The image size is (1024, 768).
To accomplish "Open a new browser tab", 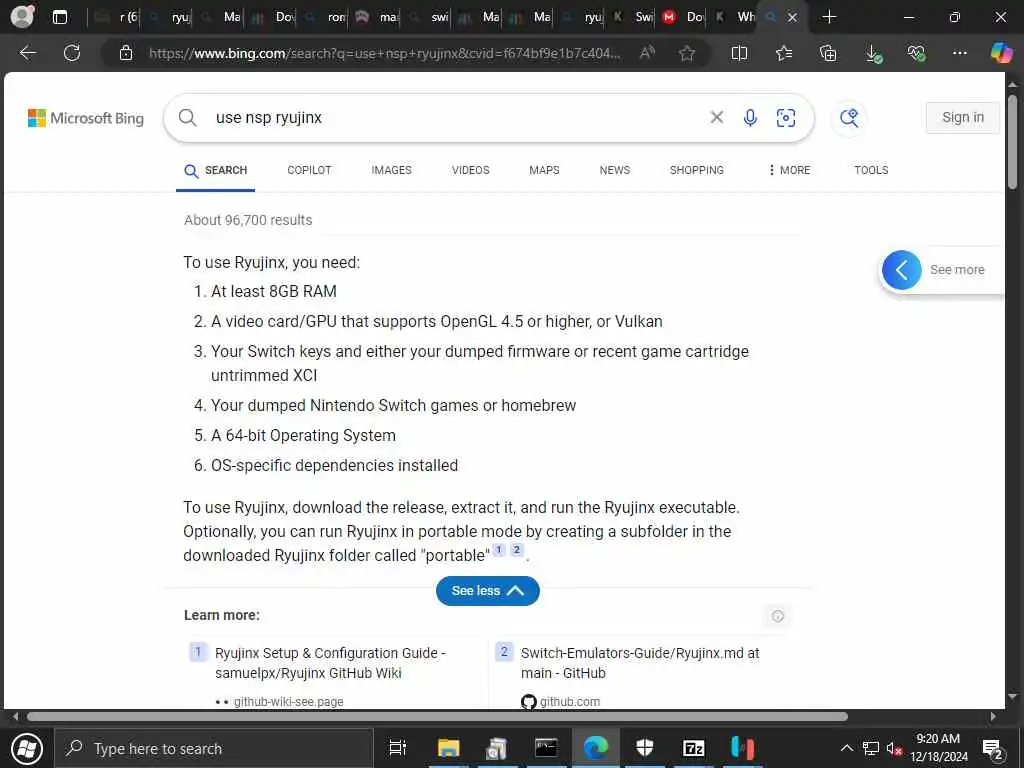I will click(x=829, y=17).
